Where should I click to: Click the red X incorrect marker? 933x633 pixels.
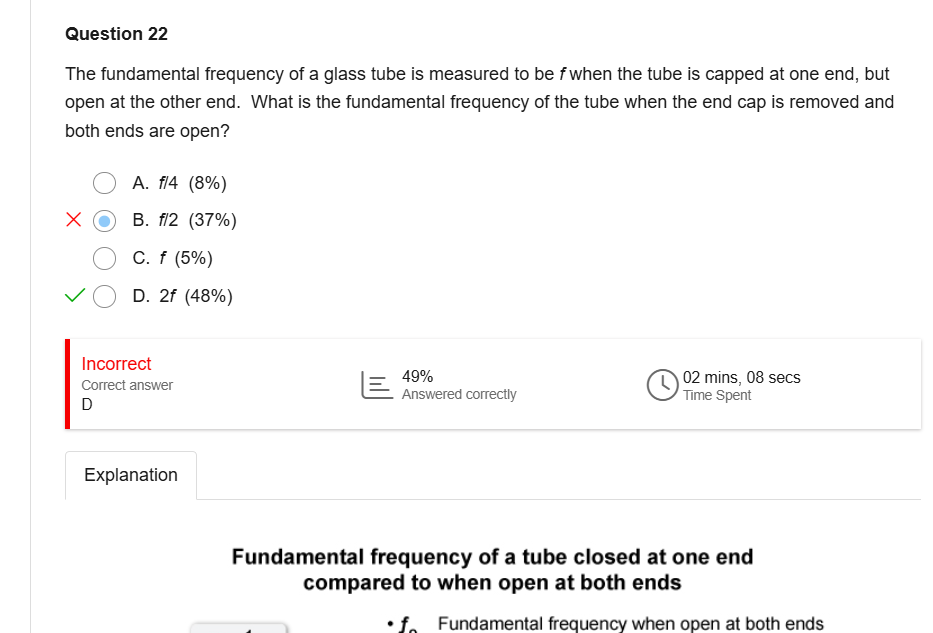(74, 220)
